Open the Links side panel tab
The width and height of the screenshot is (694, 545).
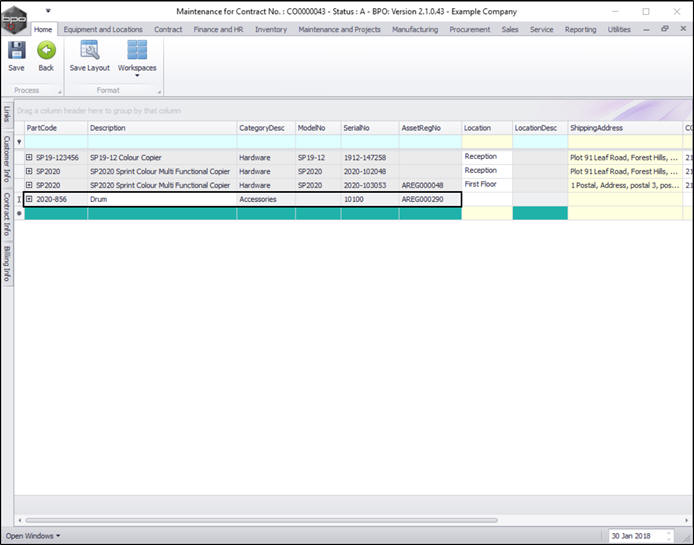coord(7,114)
